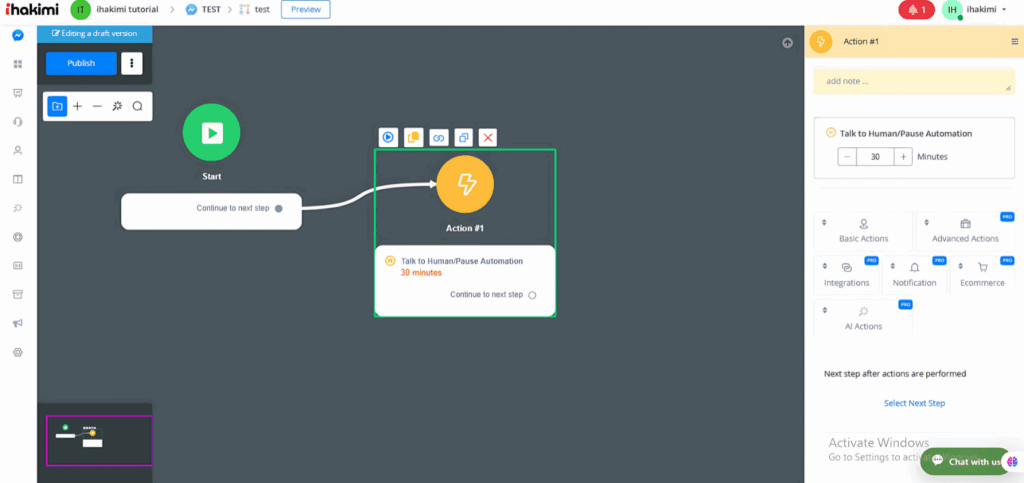This screenshot has width=1024, height=483.
Task: Click the Messenger icon in left sidebar
Action: click(18, 35)
